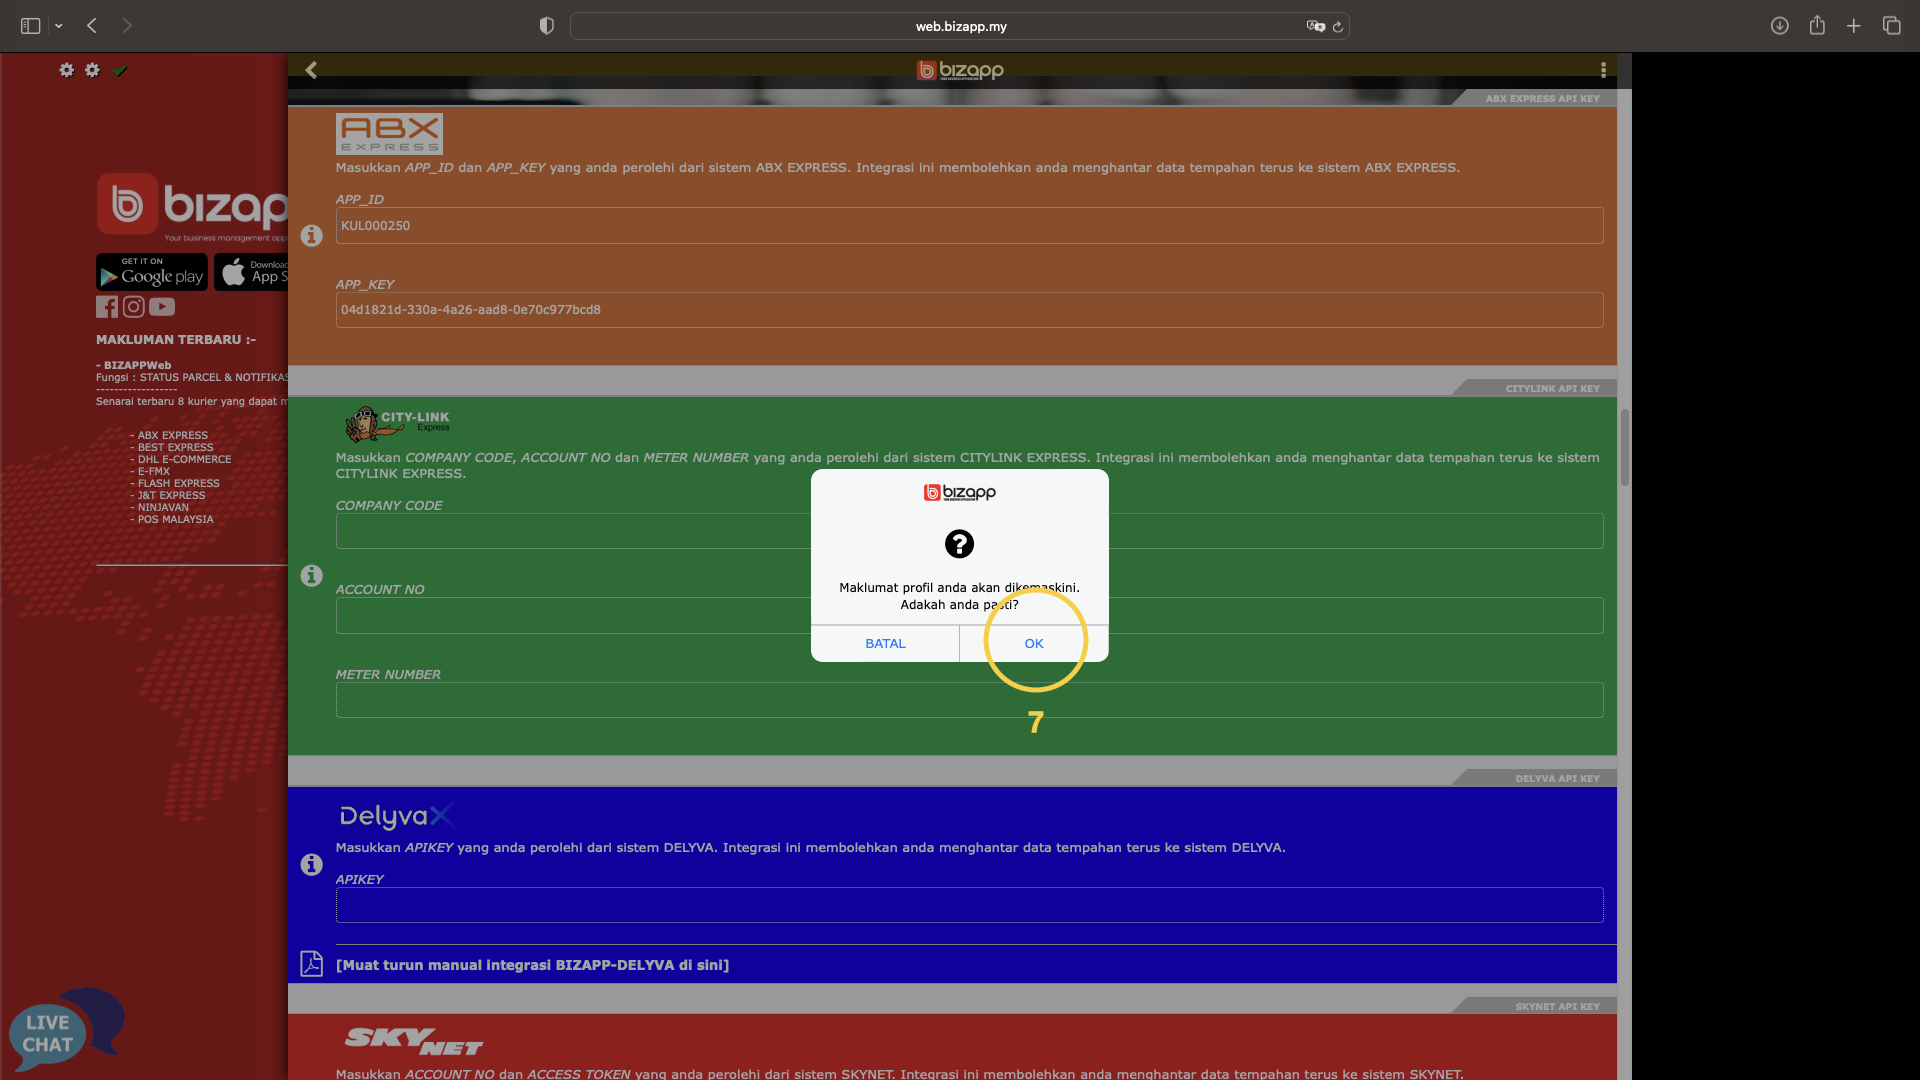Screen dimensions: 1920x1080
Task: Open the App Store download badge
Action: click(x=251, y=272)
